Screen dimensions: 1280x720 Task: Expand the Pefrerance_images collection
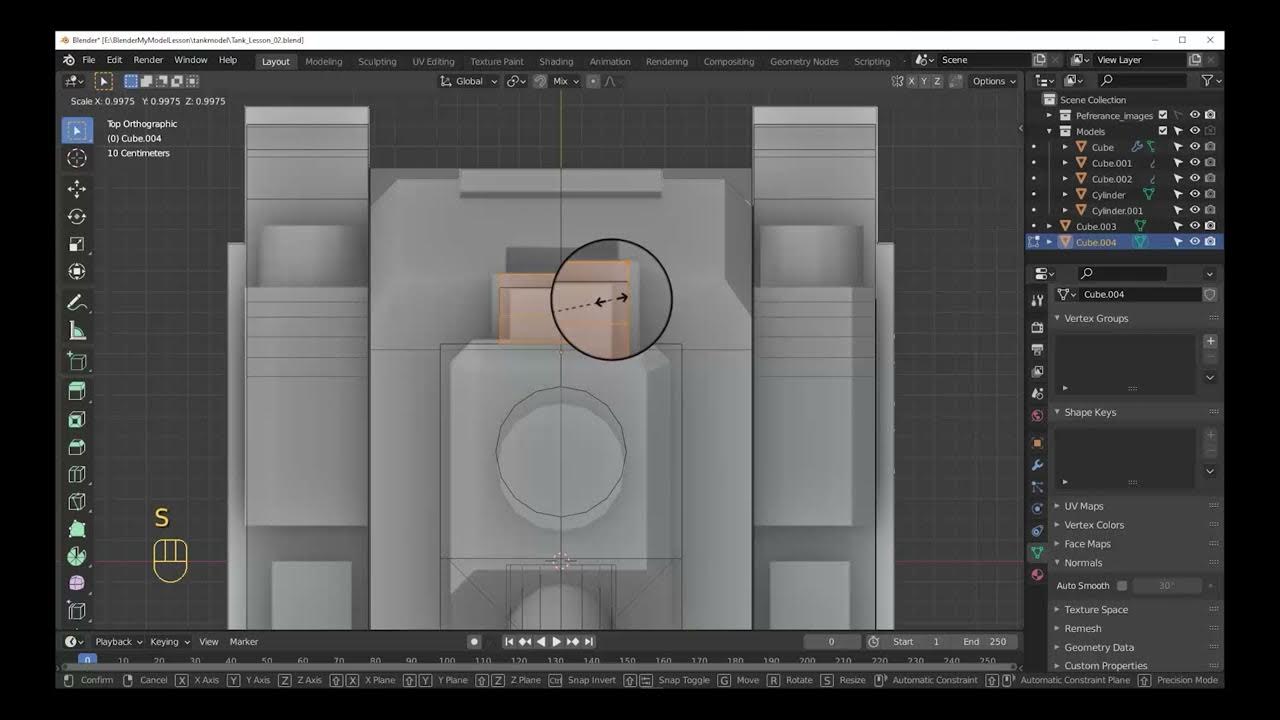click(1050, 115)
